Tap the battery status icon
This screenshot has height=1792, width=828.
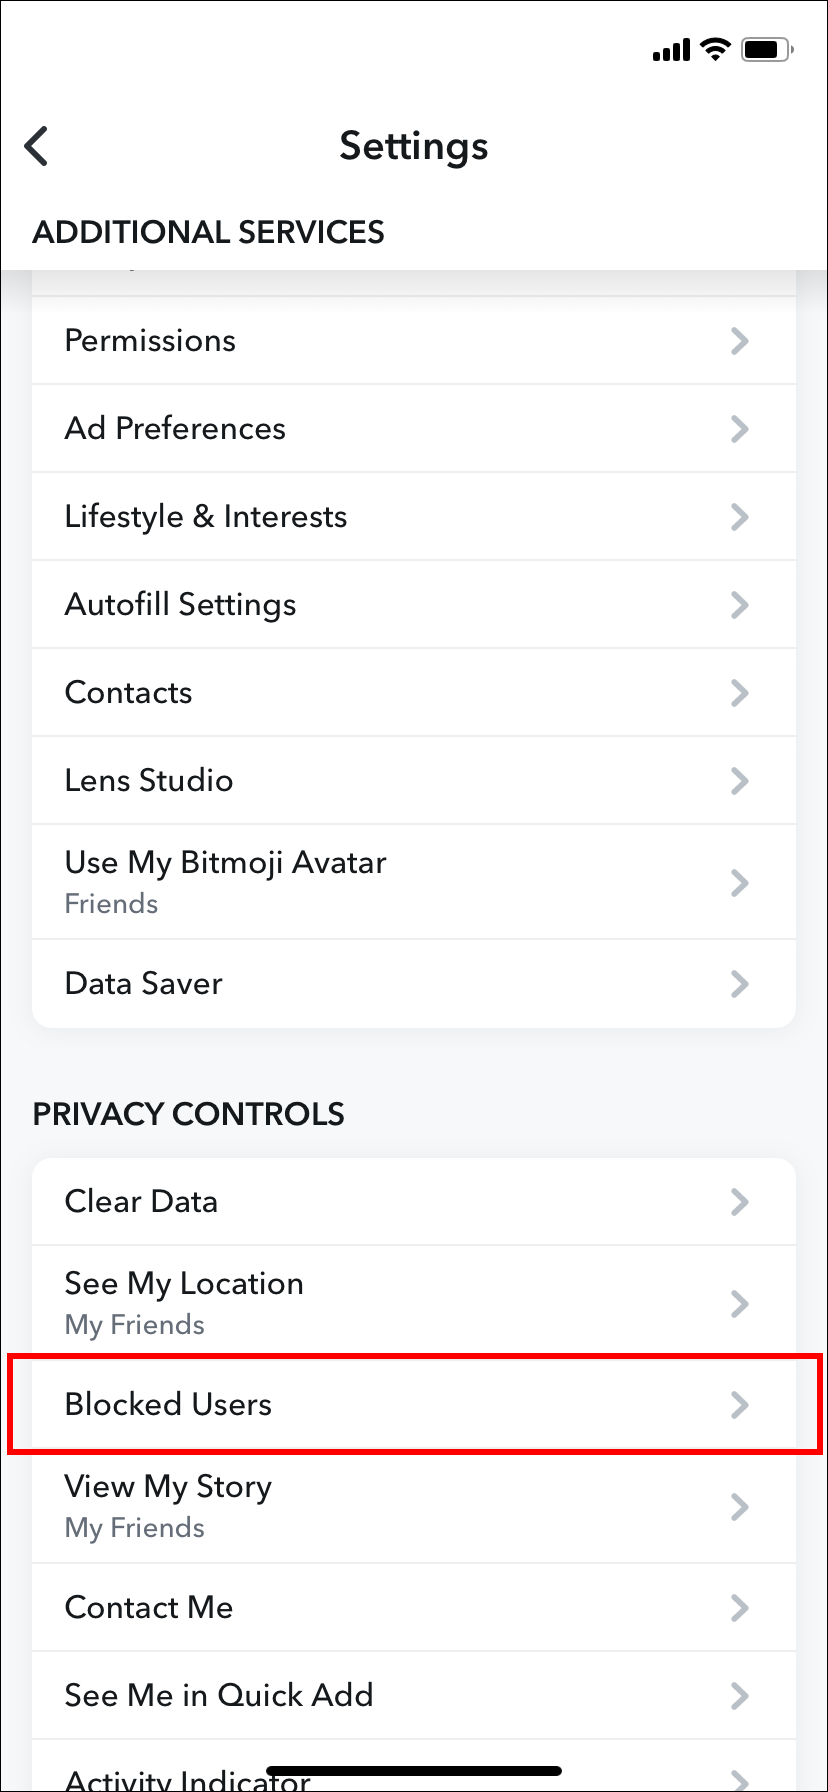(x=767, y=49)
